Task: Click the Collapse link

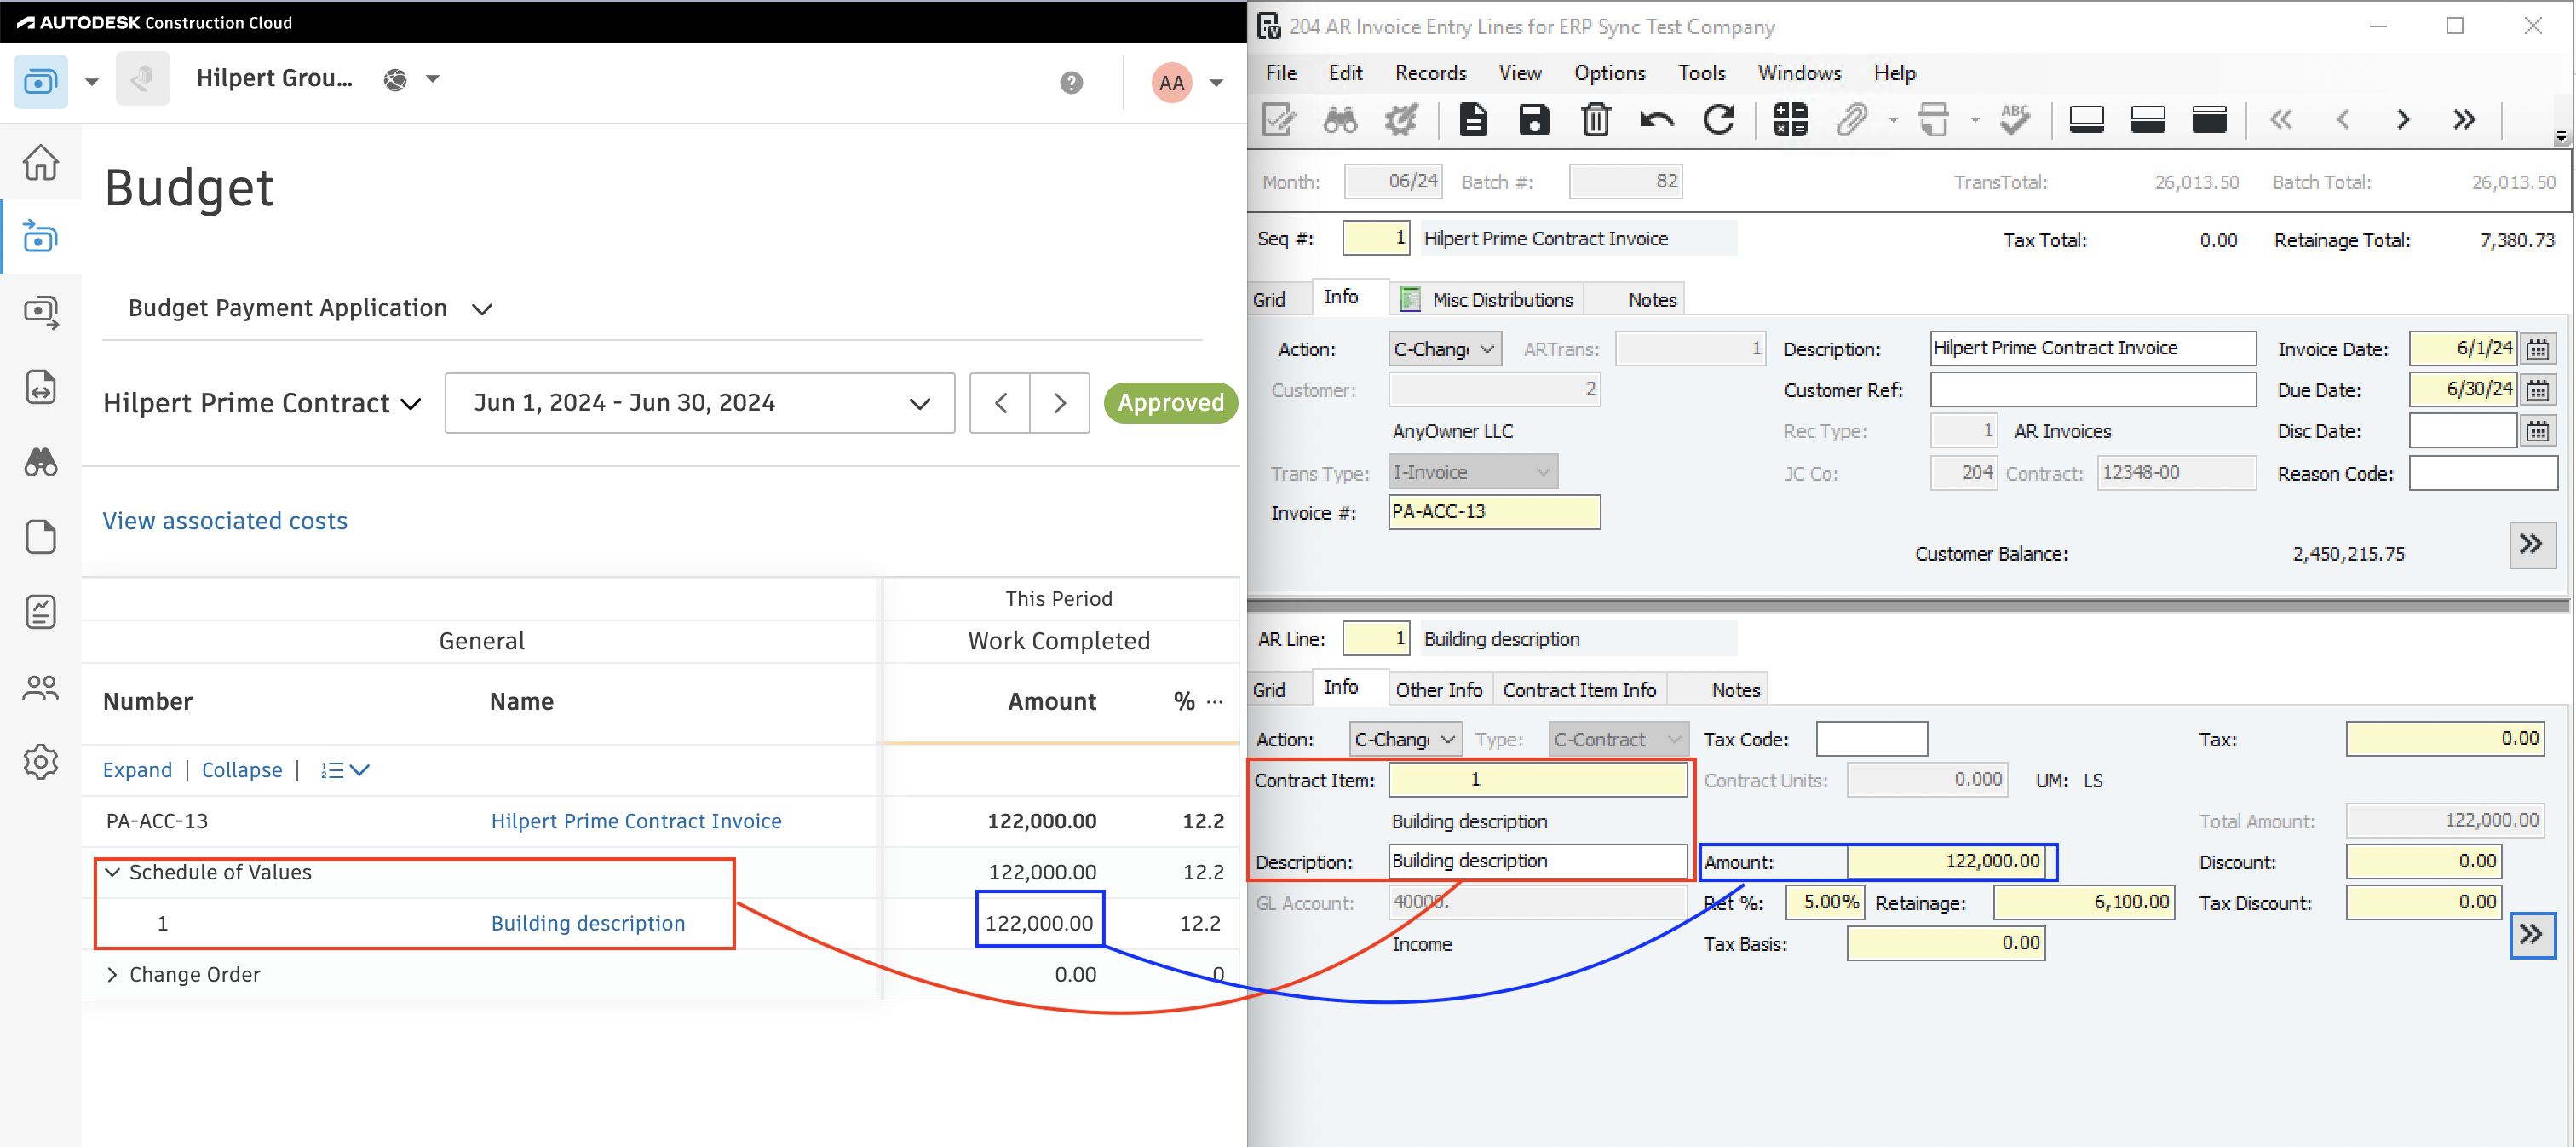Action: click(242, 770)
